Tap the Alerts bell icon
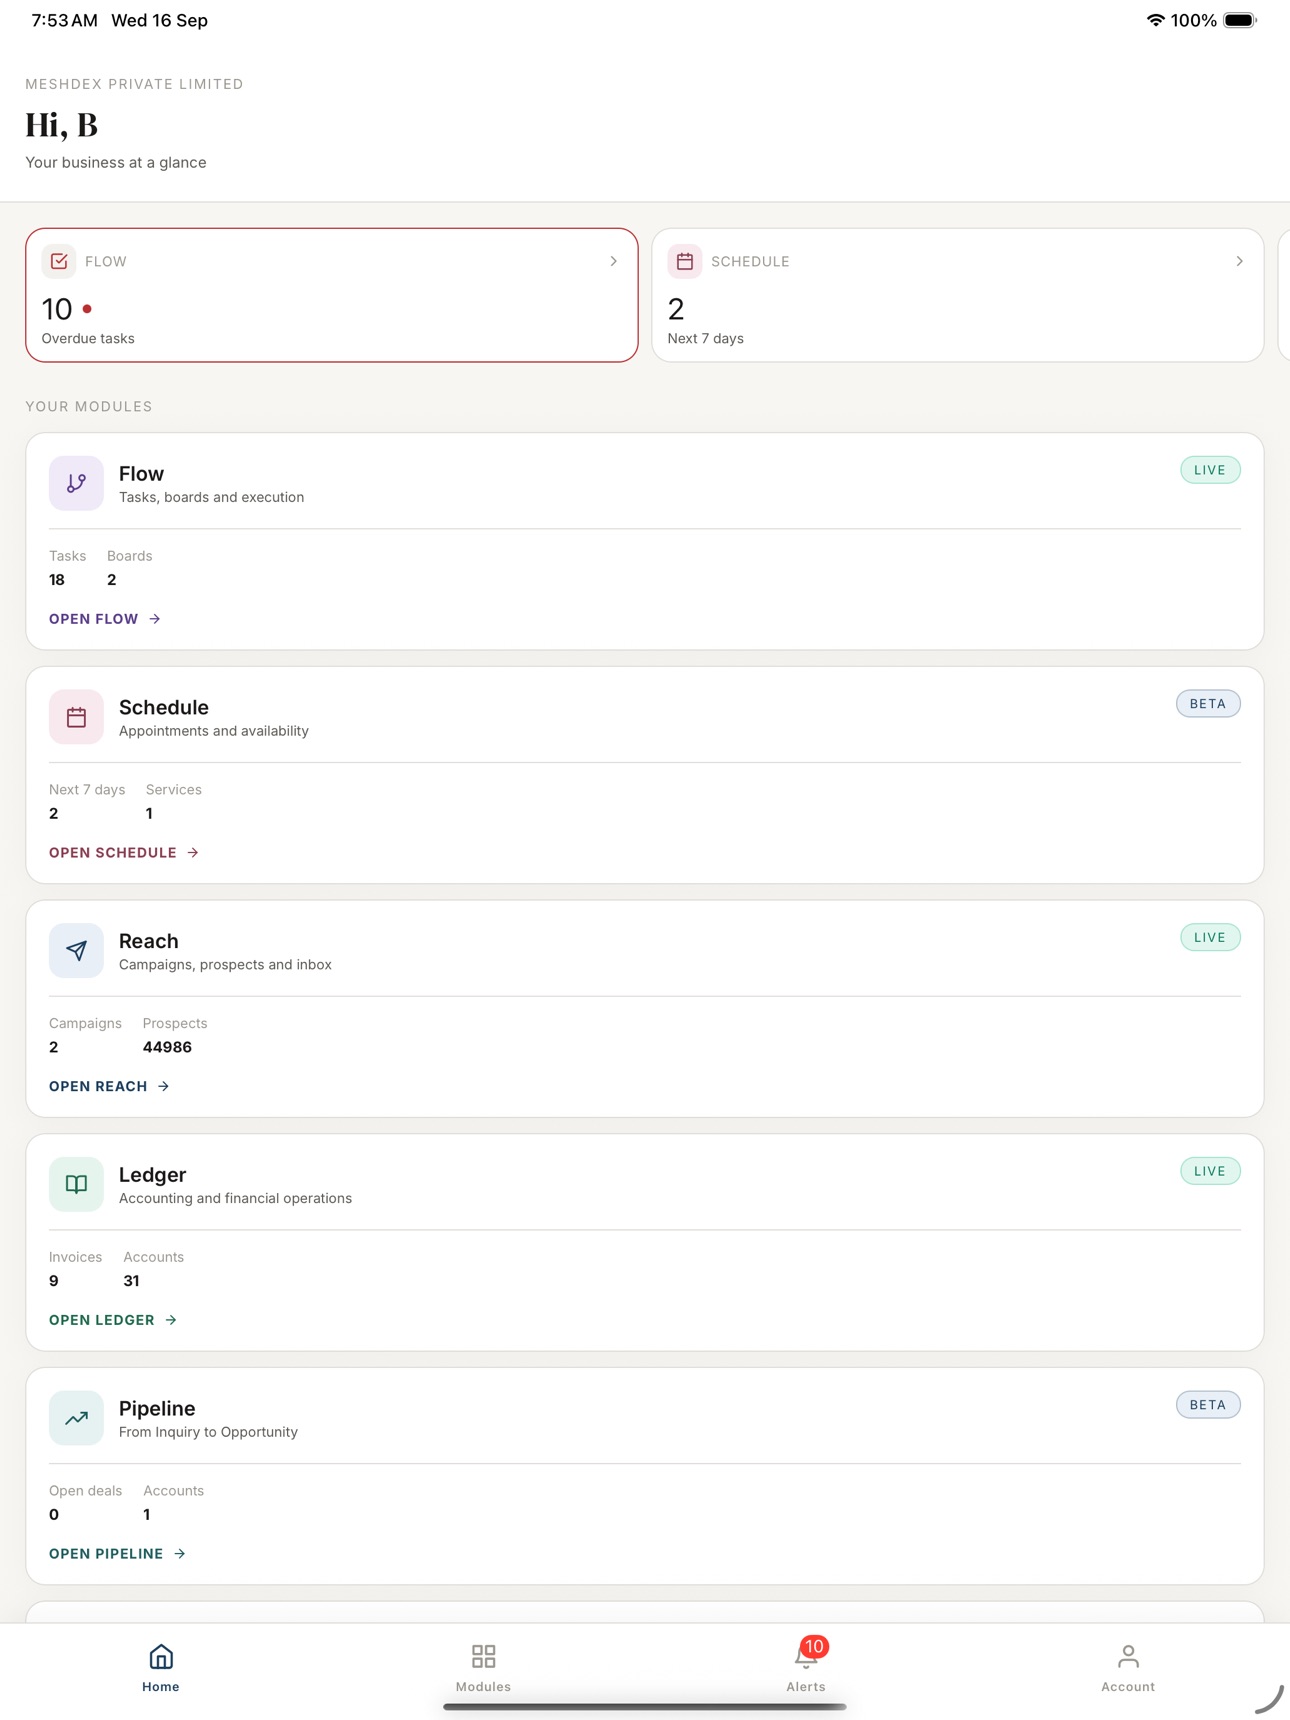Screen dimensions: 1290x1720 click(805, 1659)
